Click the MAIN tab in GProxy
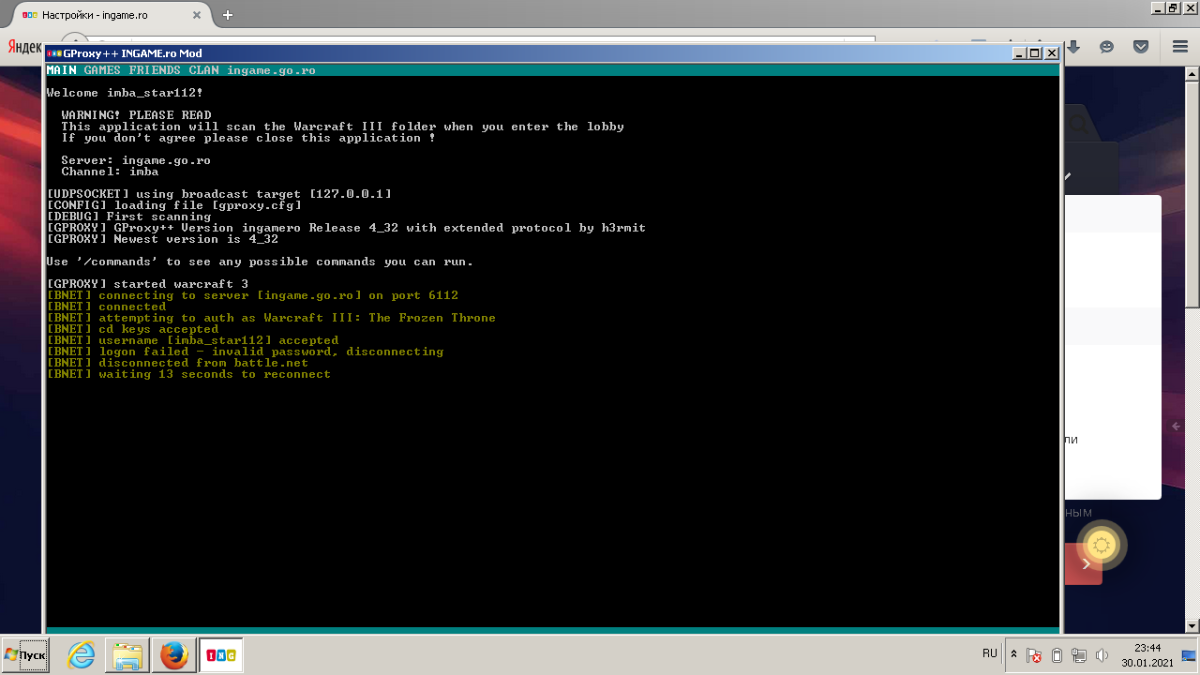Screen dimensions: 1200x675 61,70
